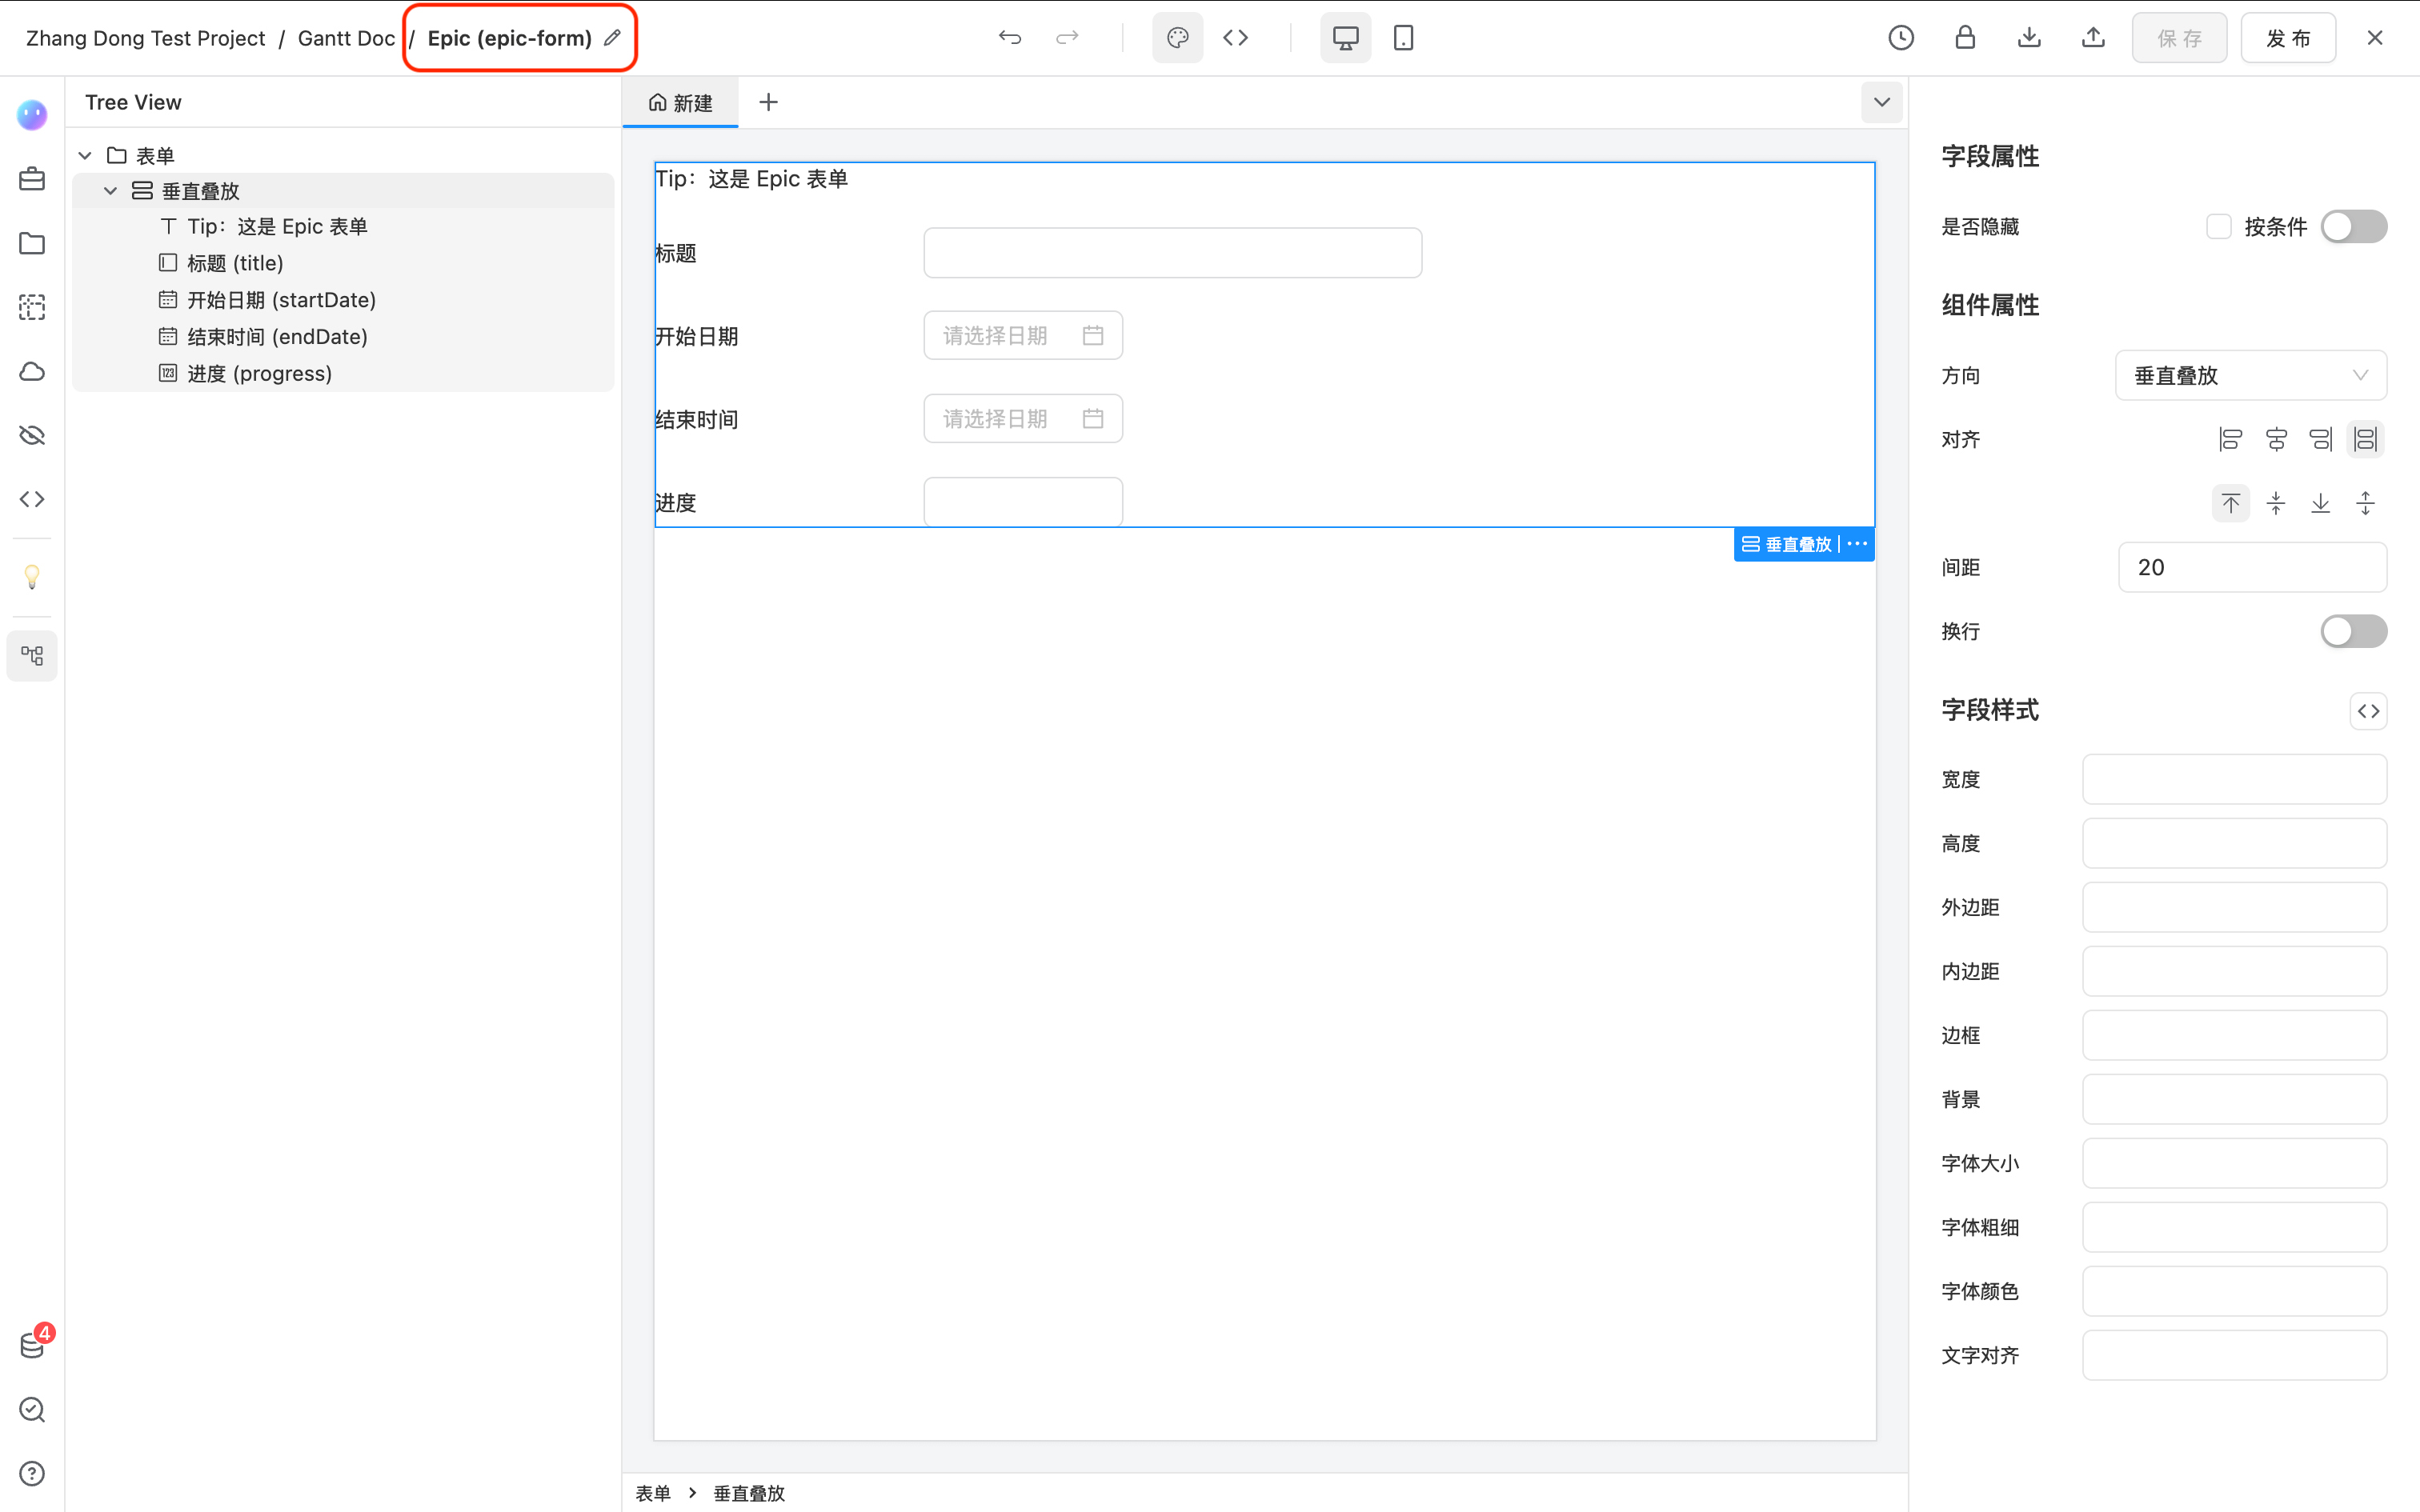
Task: Select align bottom vertical option
Action: tap(2321, 503)
